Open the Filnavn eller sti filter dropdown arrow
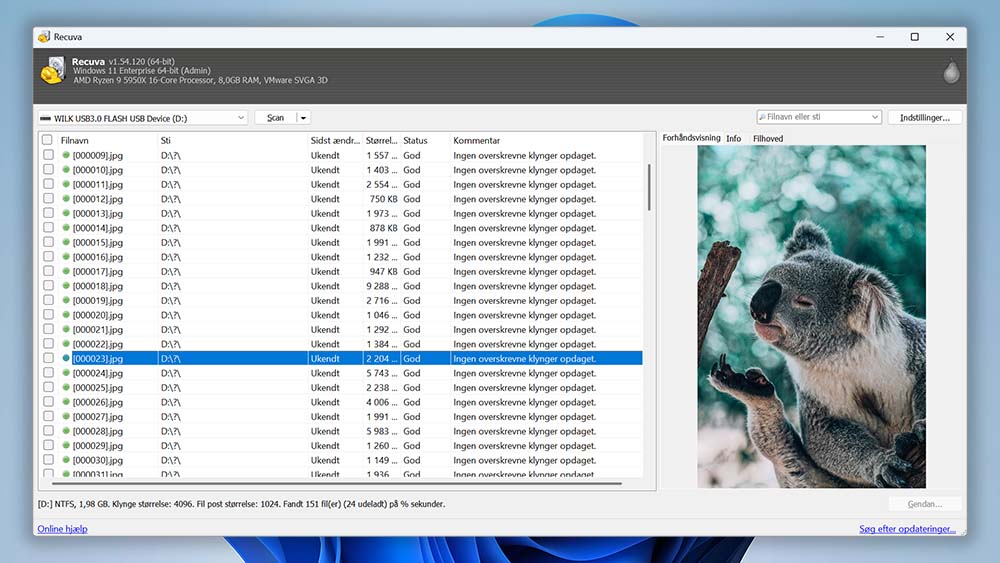 coord(874,117)
